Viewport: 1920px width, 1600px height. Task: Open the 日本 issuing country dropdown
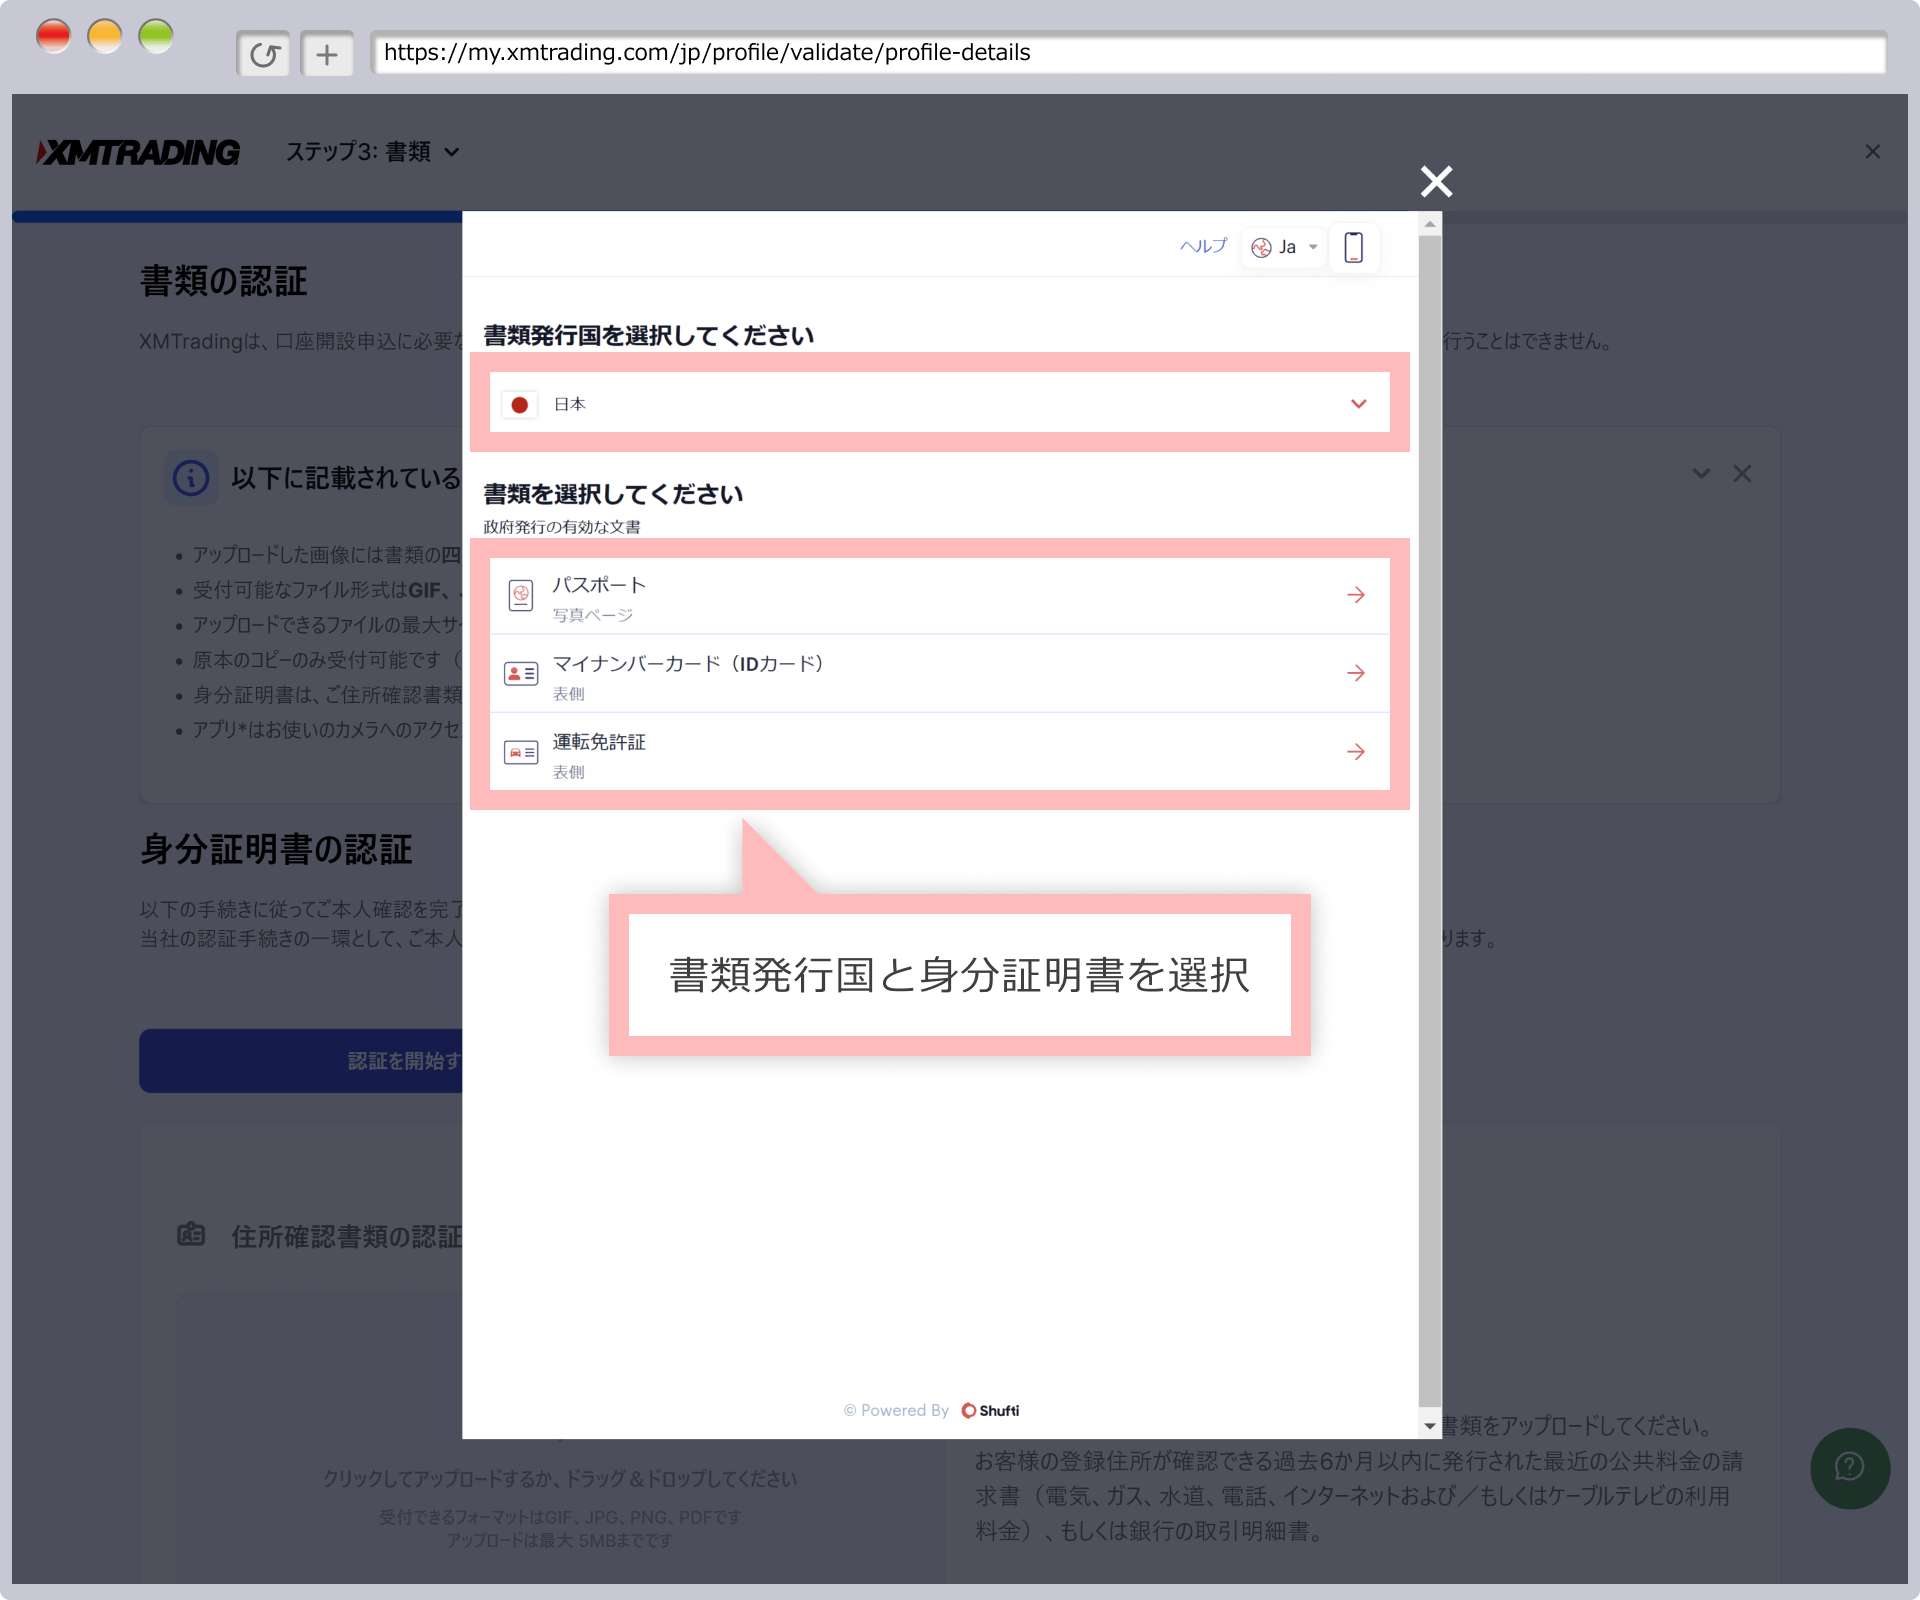[x=939, y=403]
